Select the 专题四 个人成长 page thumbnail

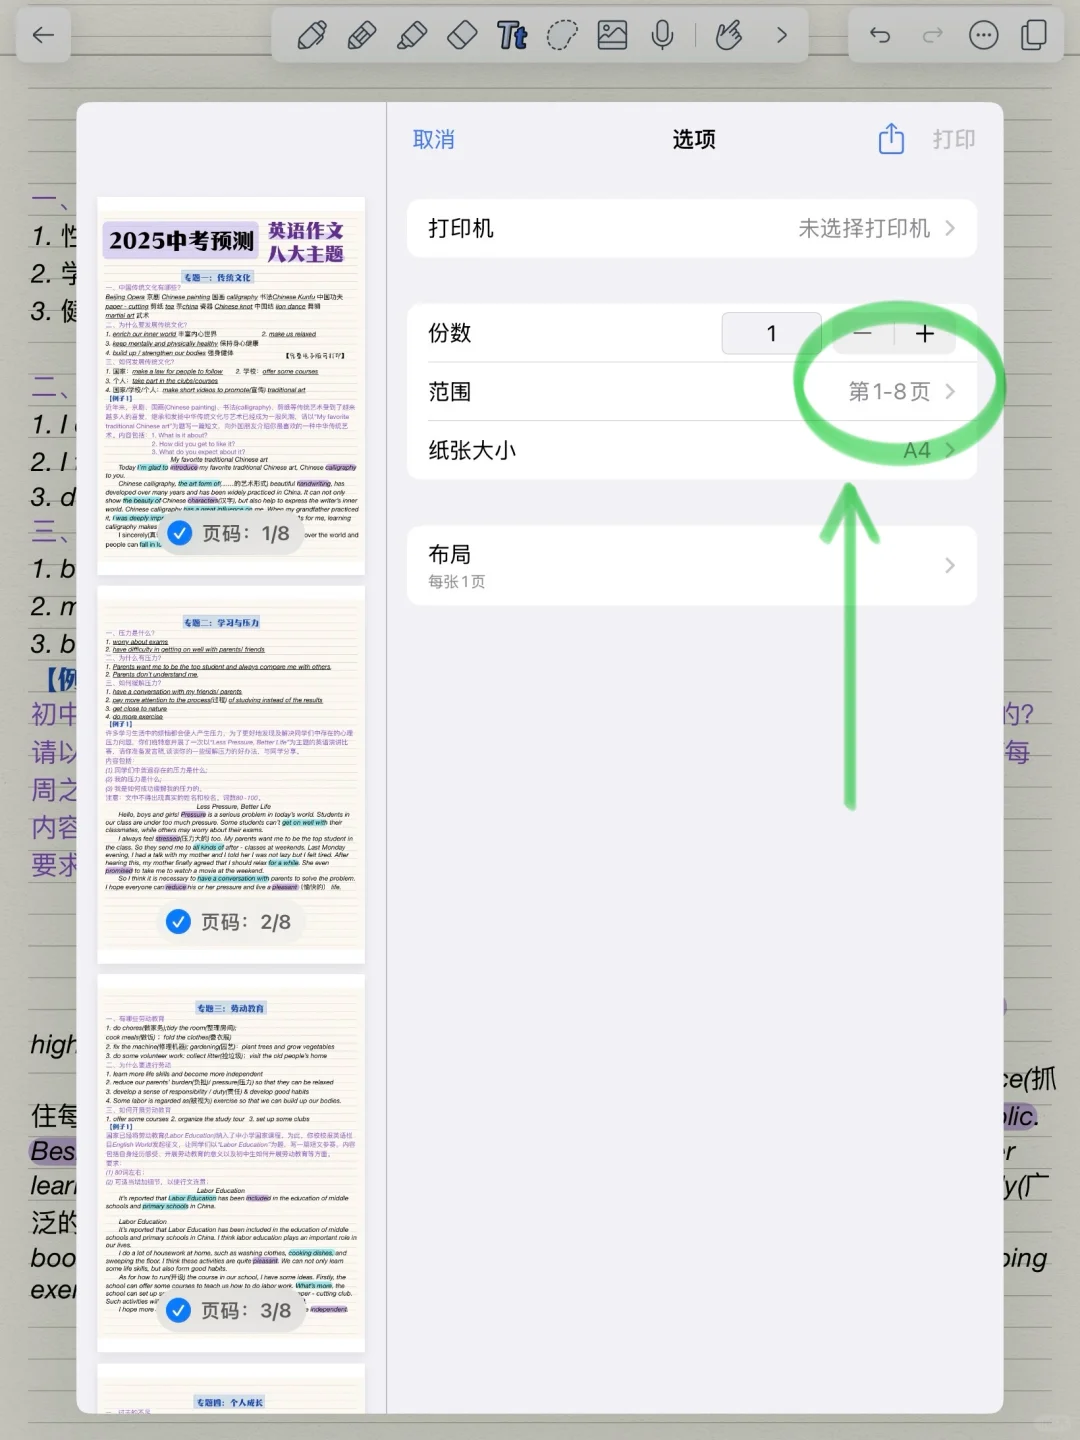click(231, 1388)
